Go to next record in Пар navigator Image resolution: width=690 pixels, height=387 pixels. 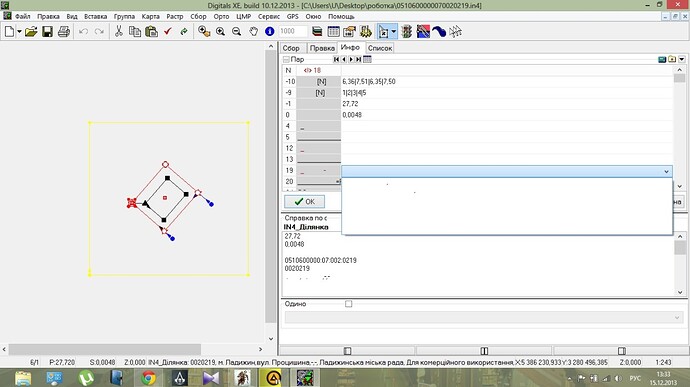(351, 59)
